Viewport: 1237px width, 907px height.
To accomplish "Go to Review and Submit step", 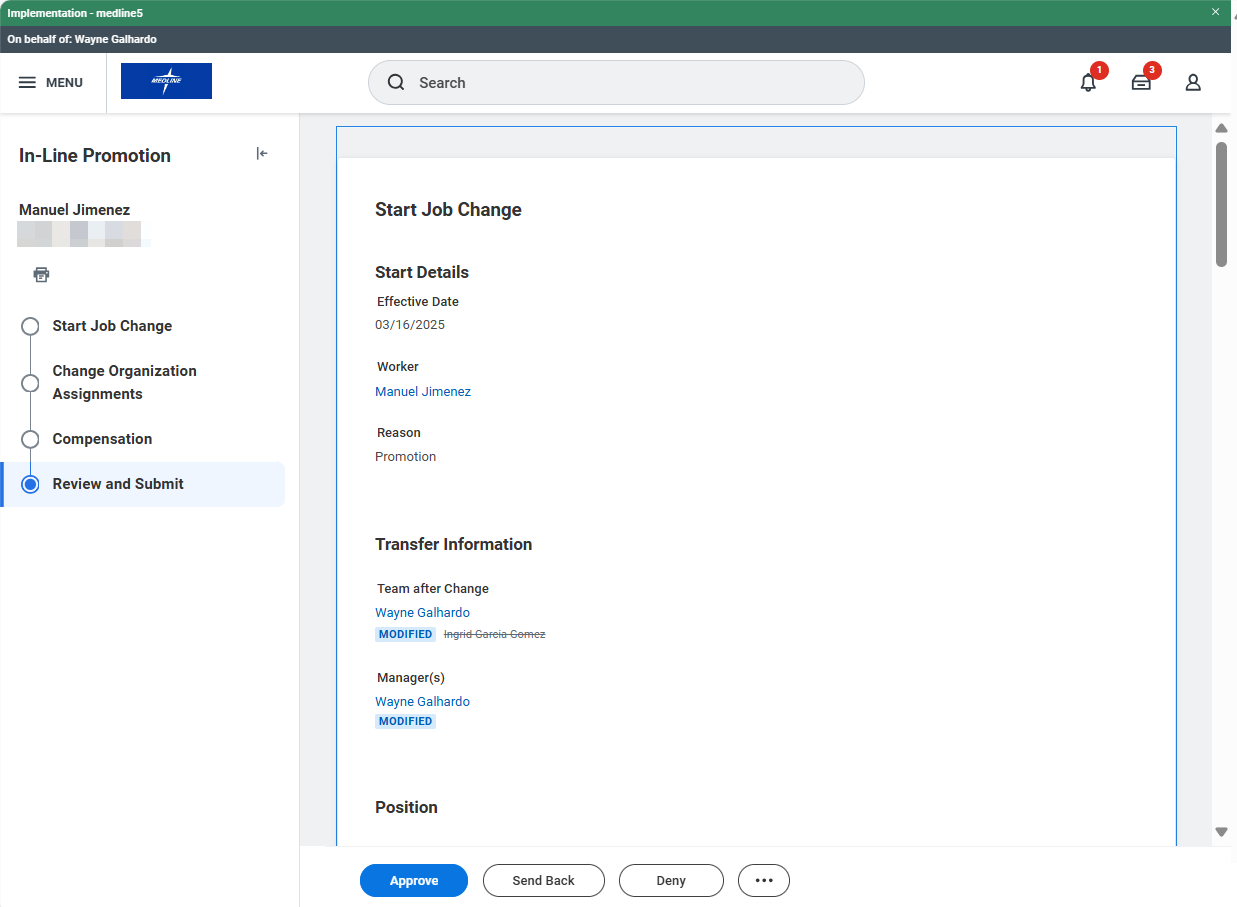I will pos(118,484).
